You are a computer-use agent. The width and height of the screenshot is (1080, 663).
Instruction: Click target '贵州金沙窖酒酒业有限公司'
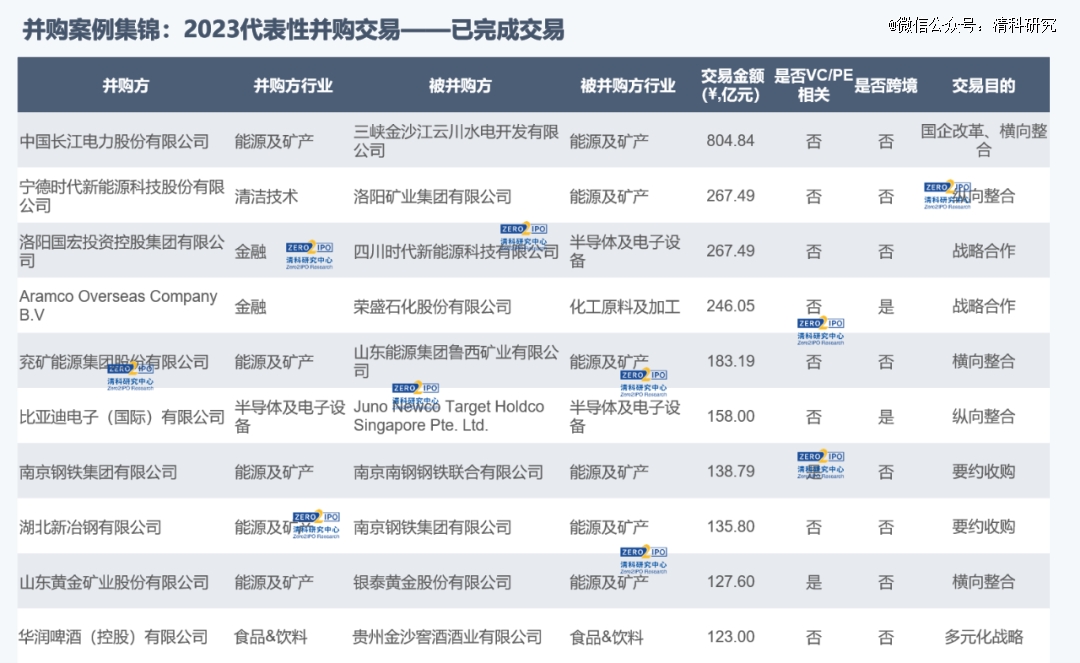click(448, 637)
